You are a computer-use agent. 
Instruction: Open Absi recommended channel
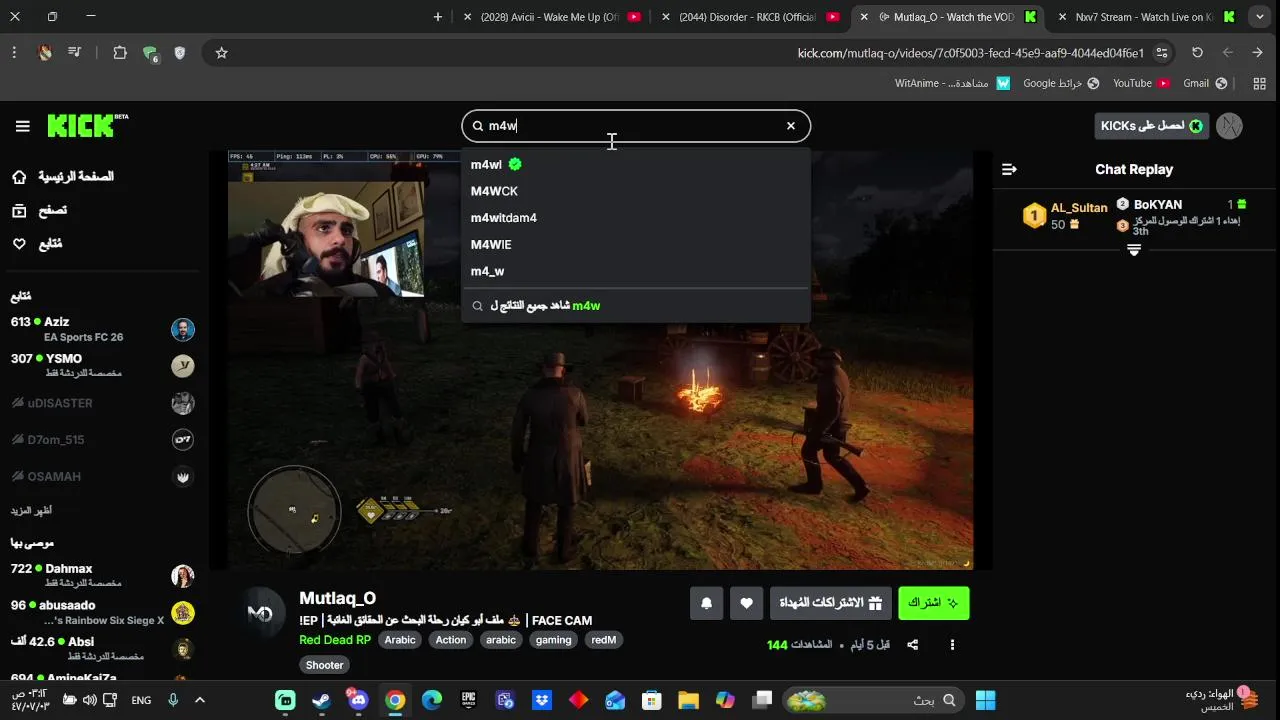[x=102, y=649]
